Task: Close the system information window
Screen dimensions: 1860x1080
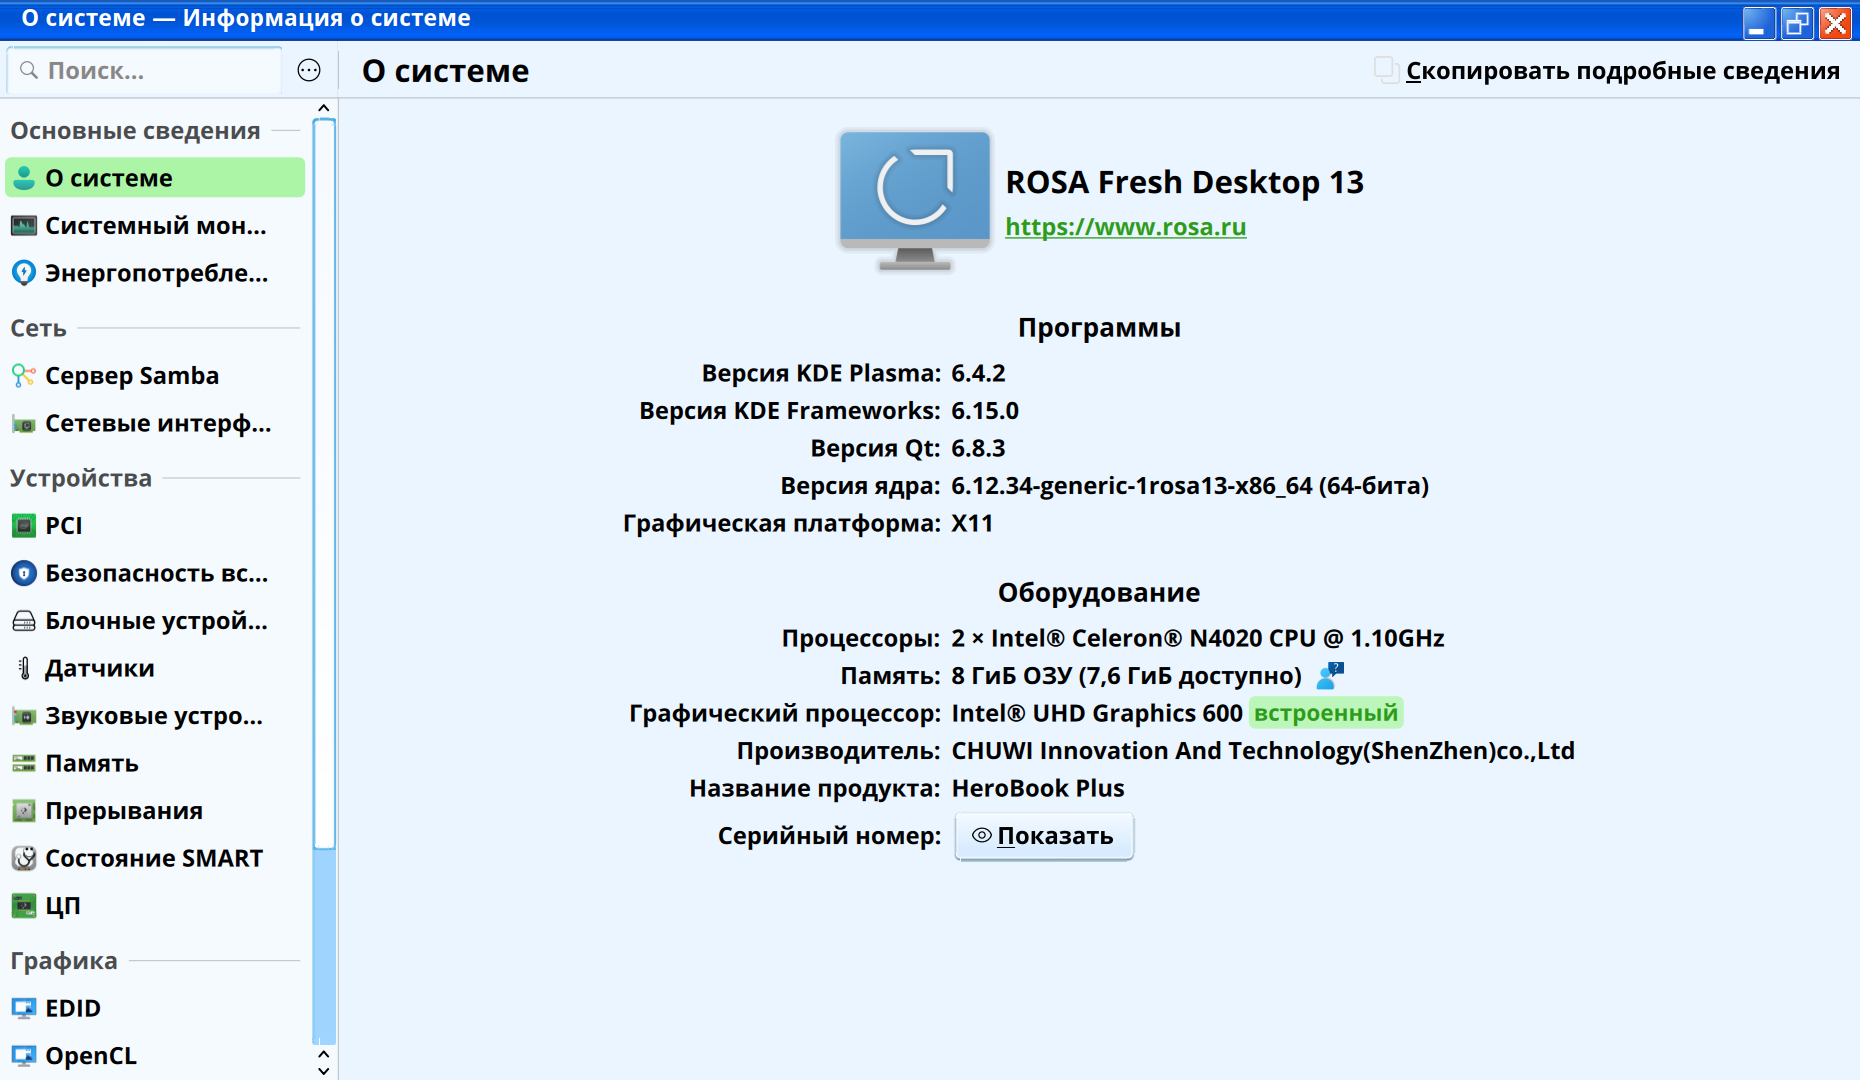Action: click(x=1836, y=22)
